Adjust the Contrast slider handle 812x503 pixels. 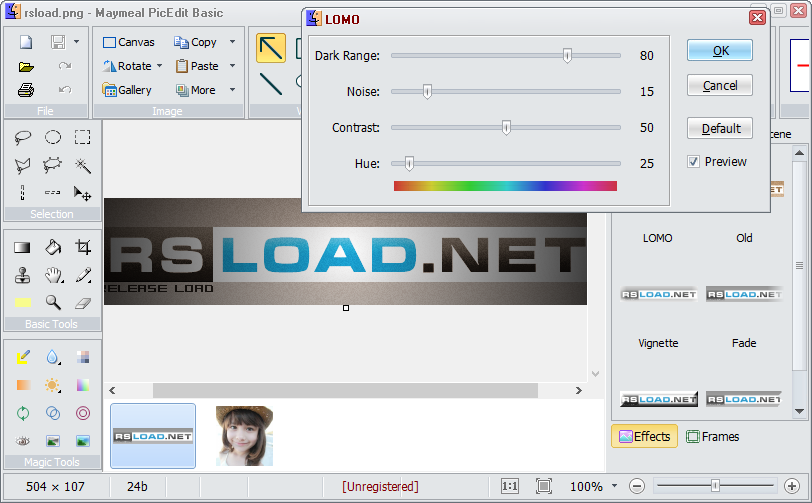tap(506, 127)
